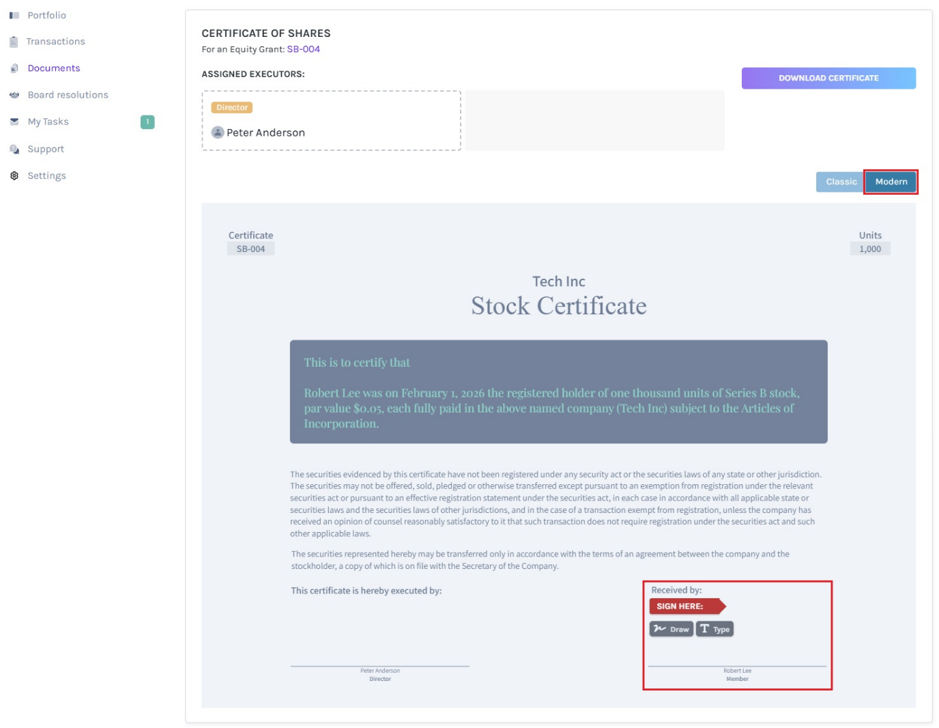
Task: Select the Modern certificate style
Action: (890, 182)
